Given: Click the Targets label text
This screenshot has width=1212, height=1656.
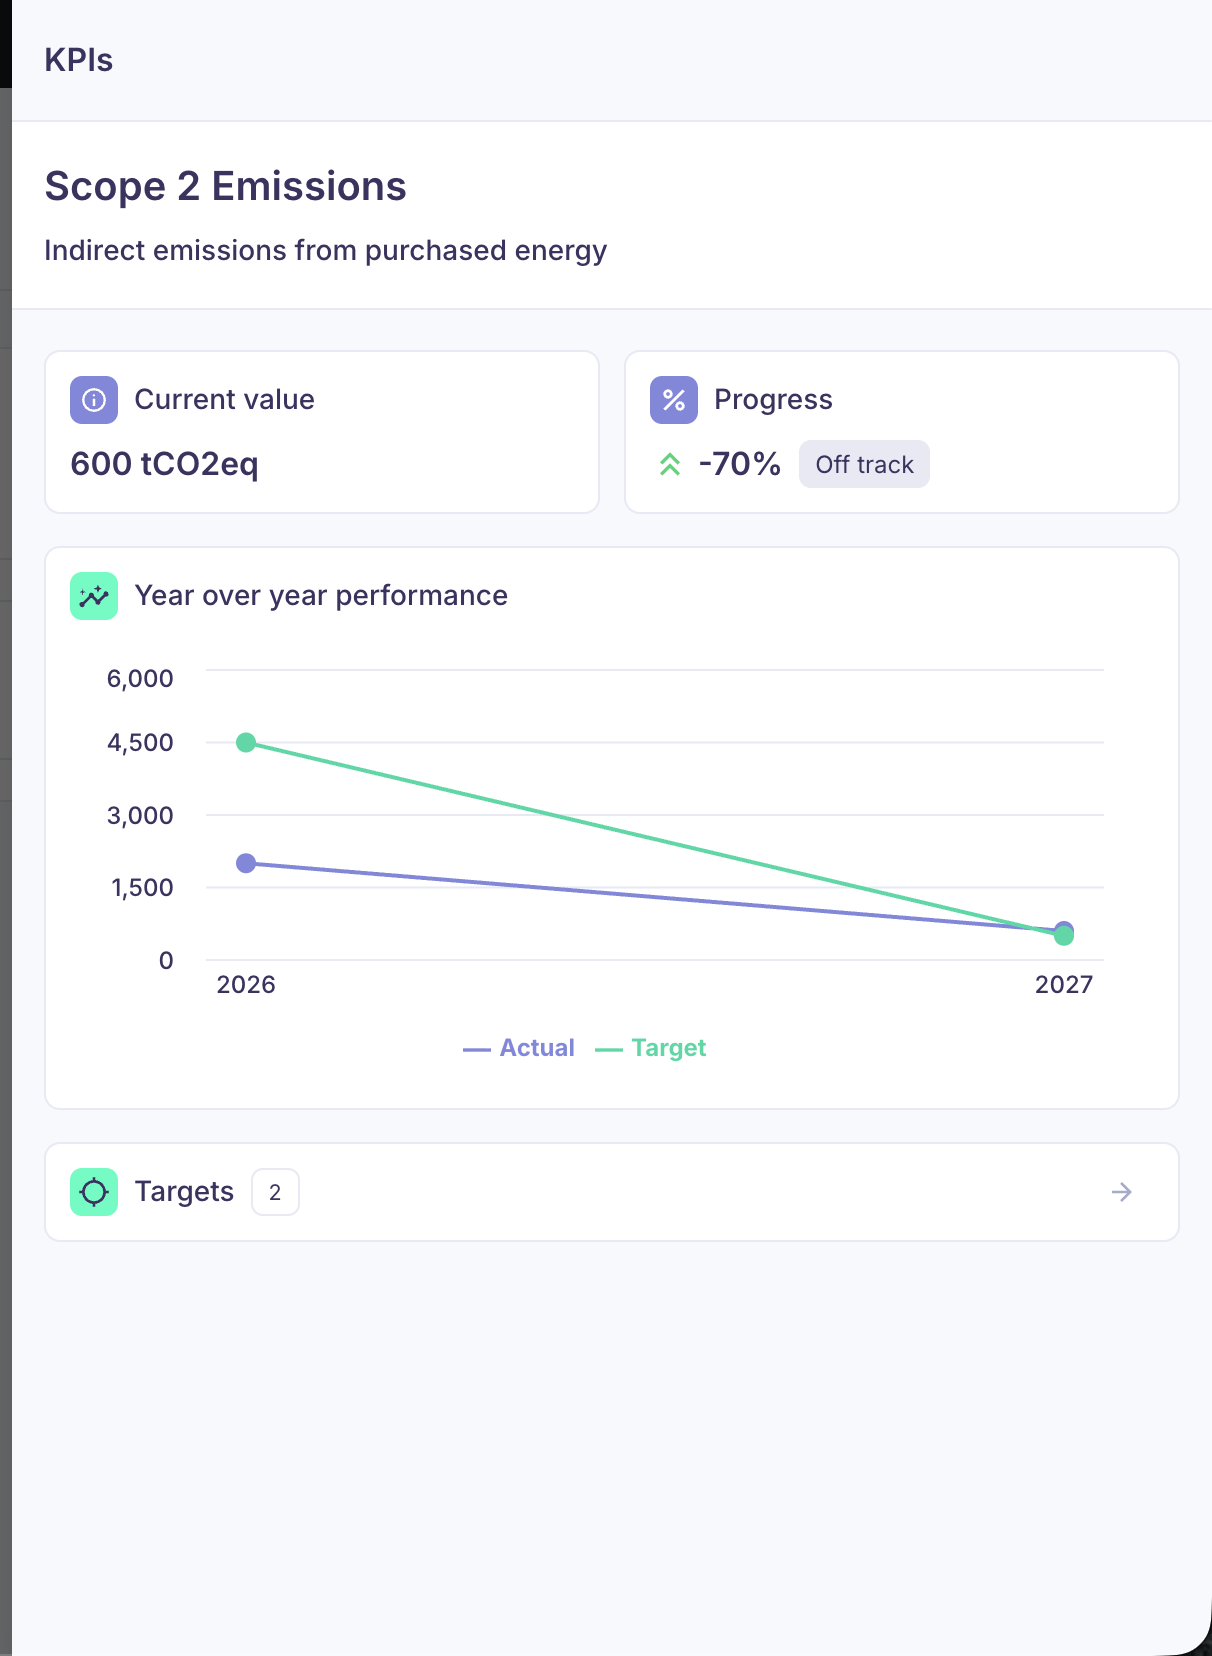Looking at the screenshot, I should coord(184,1192).
